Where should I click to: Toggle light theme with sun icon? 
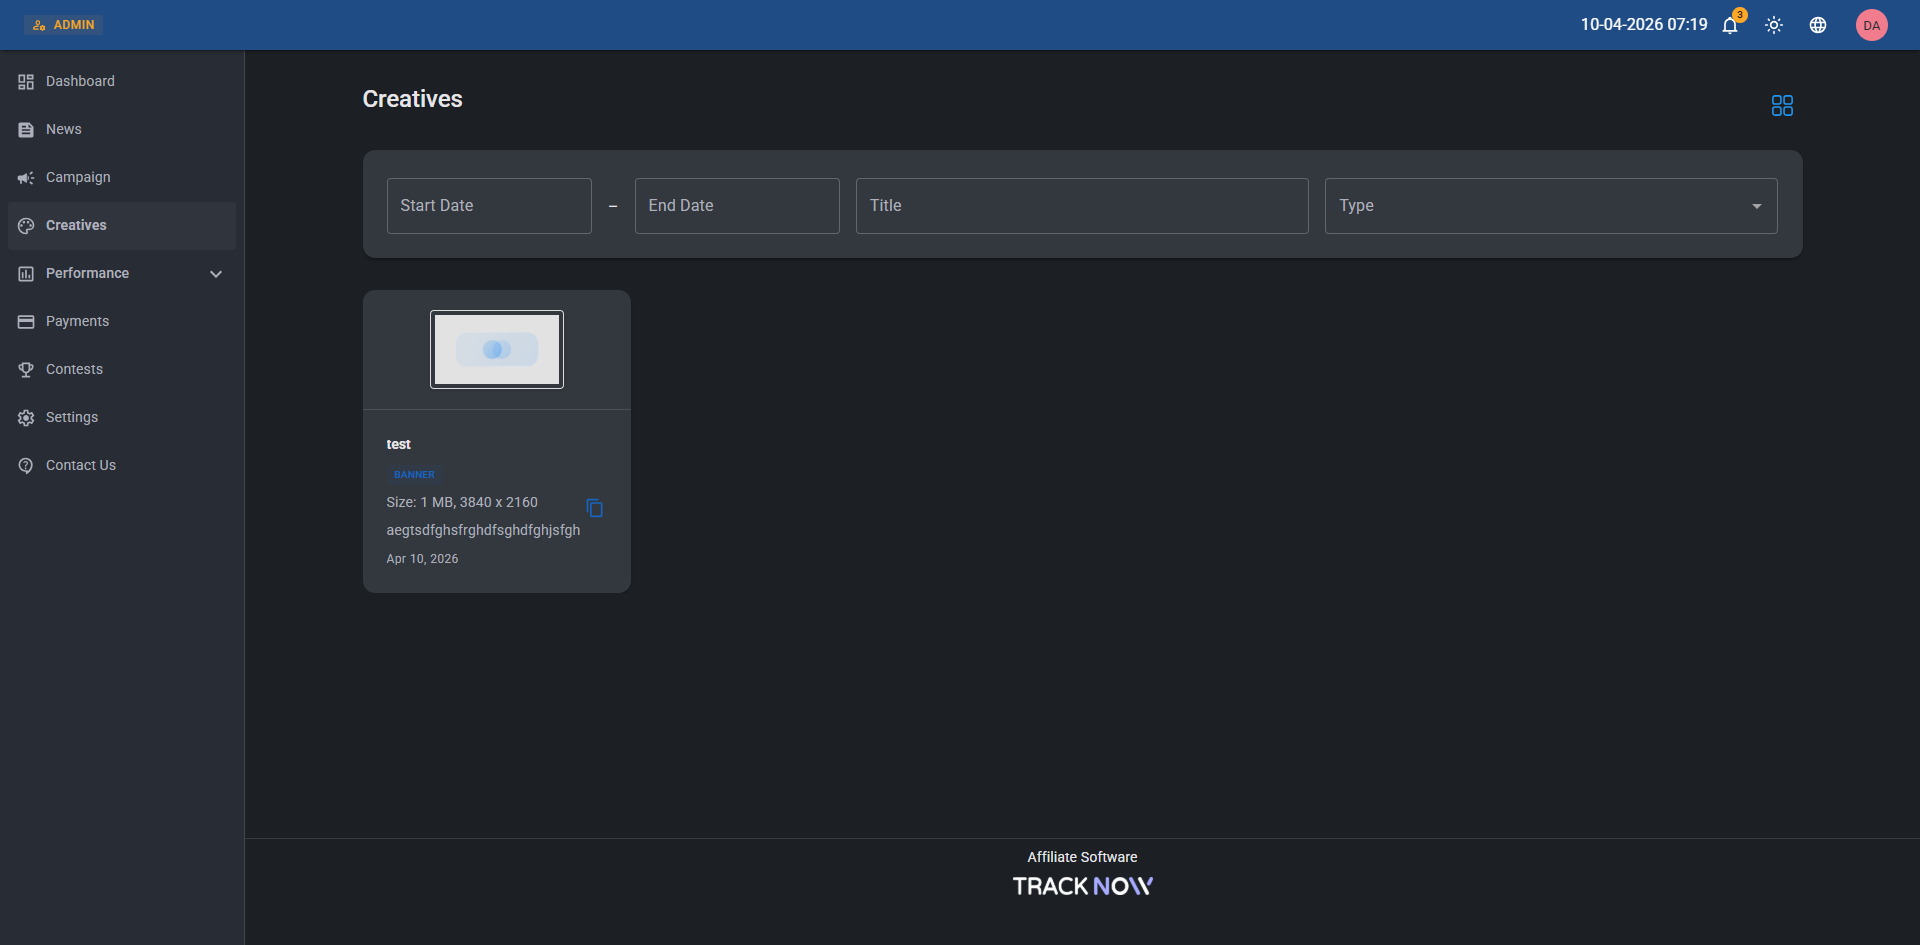tap(1774, 25)
